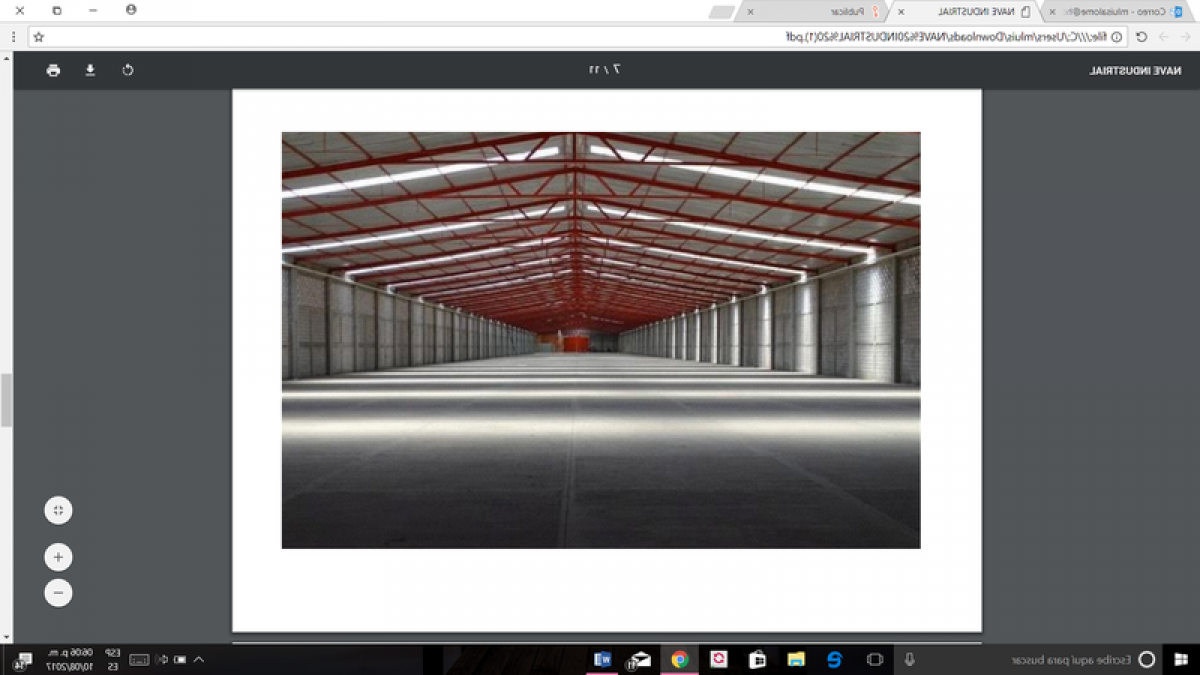Download the NAVE INDUSTRIAL PDF

click(x=90, y=71)
